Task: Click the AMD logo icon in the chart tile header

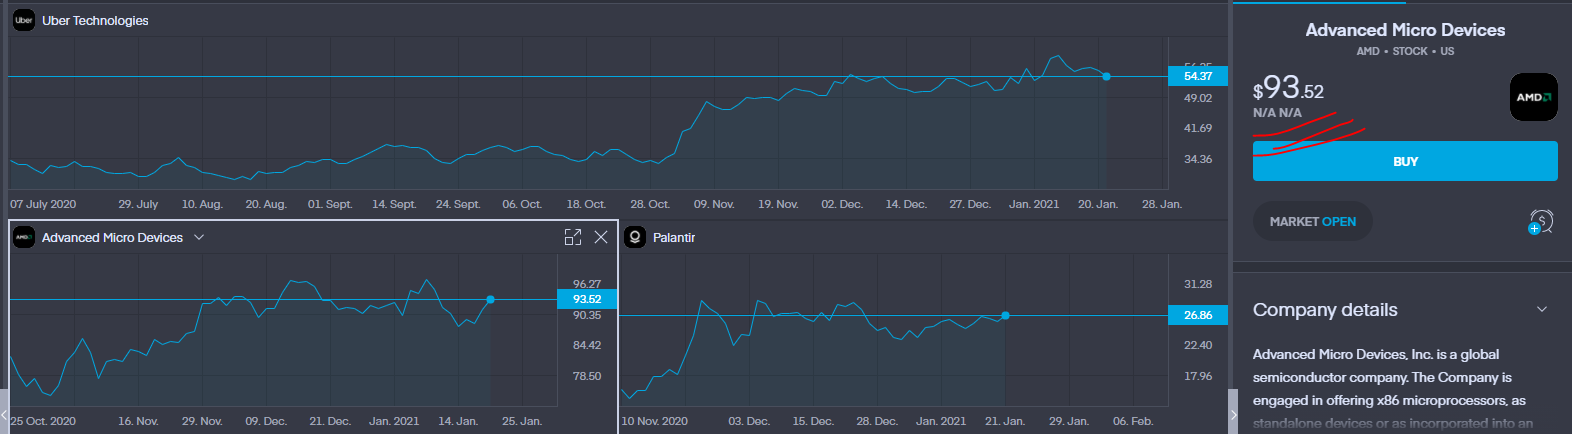Action: pos(23,237)
